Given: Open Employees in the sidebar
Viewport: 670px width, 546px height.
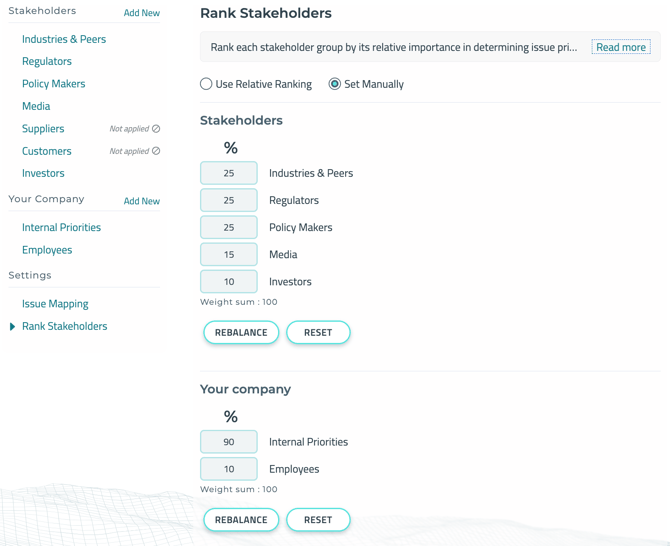Looking at the screenshot, I should 47,250.
